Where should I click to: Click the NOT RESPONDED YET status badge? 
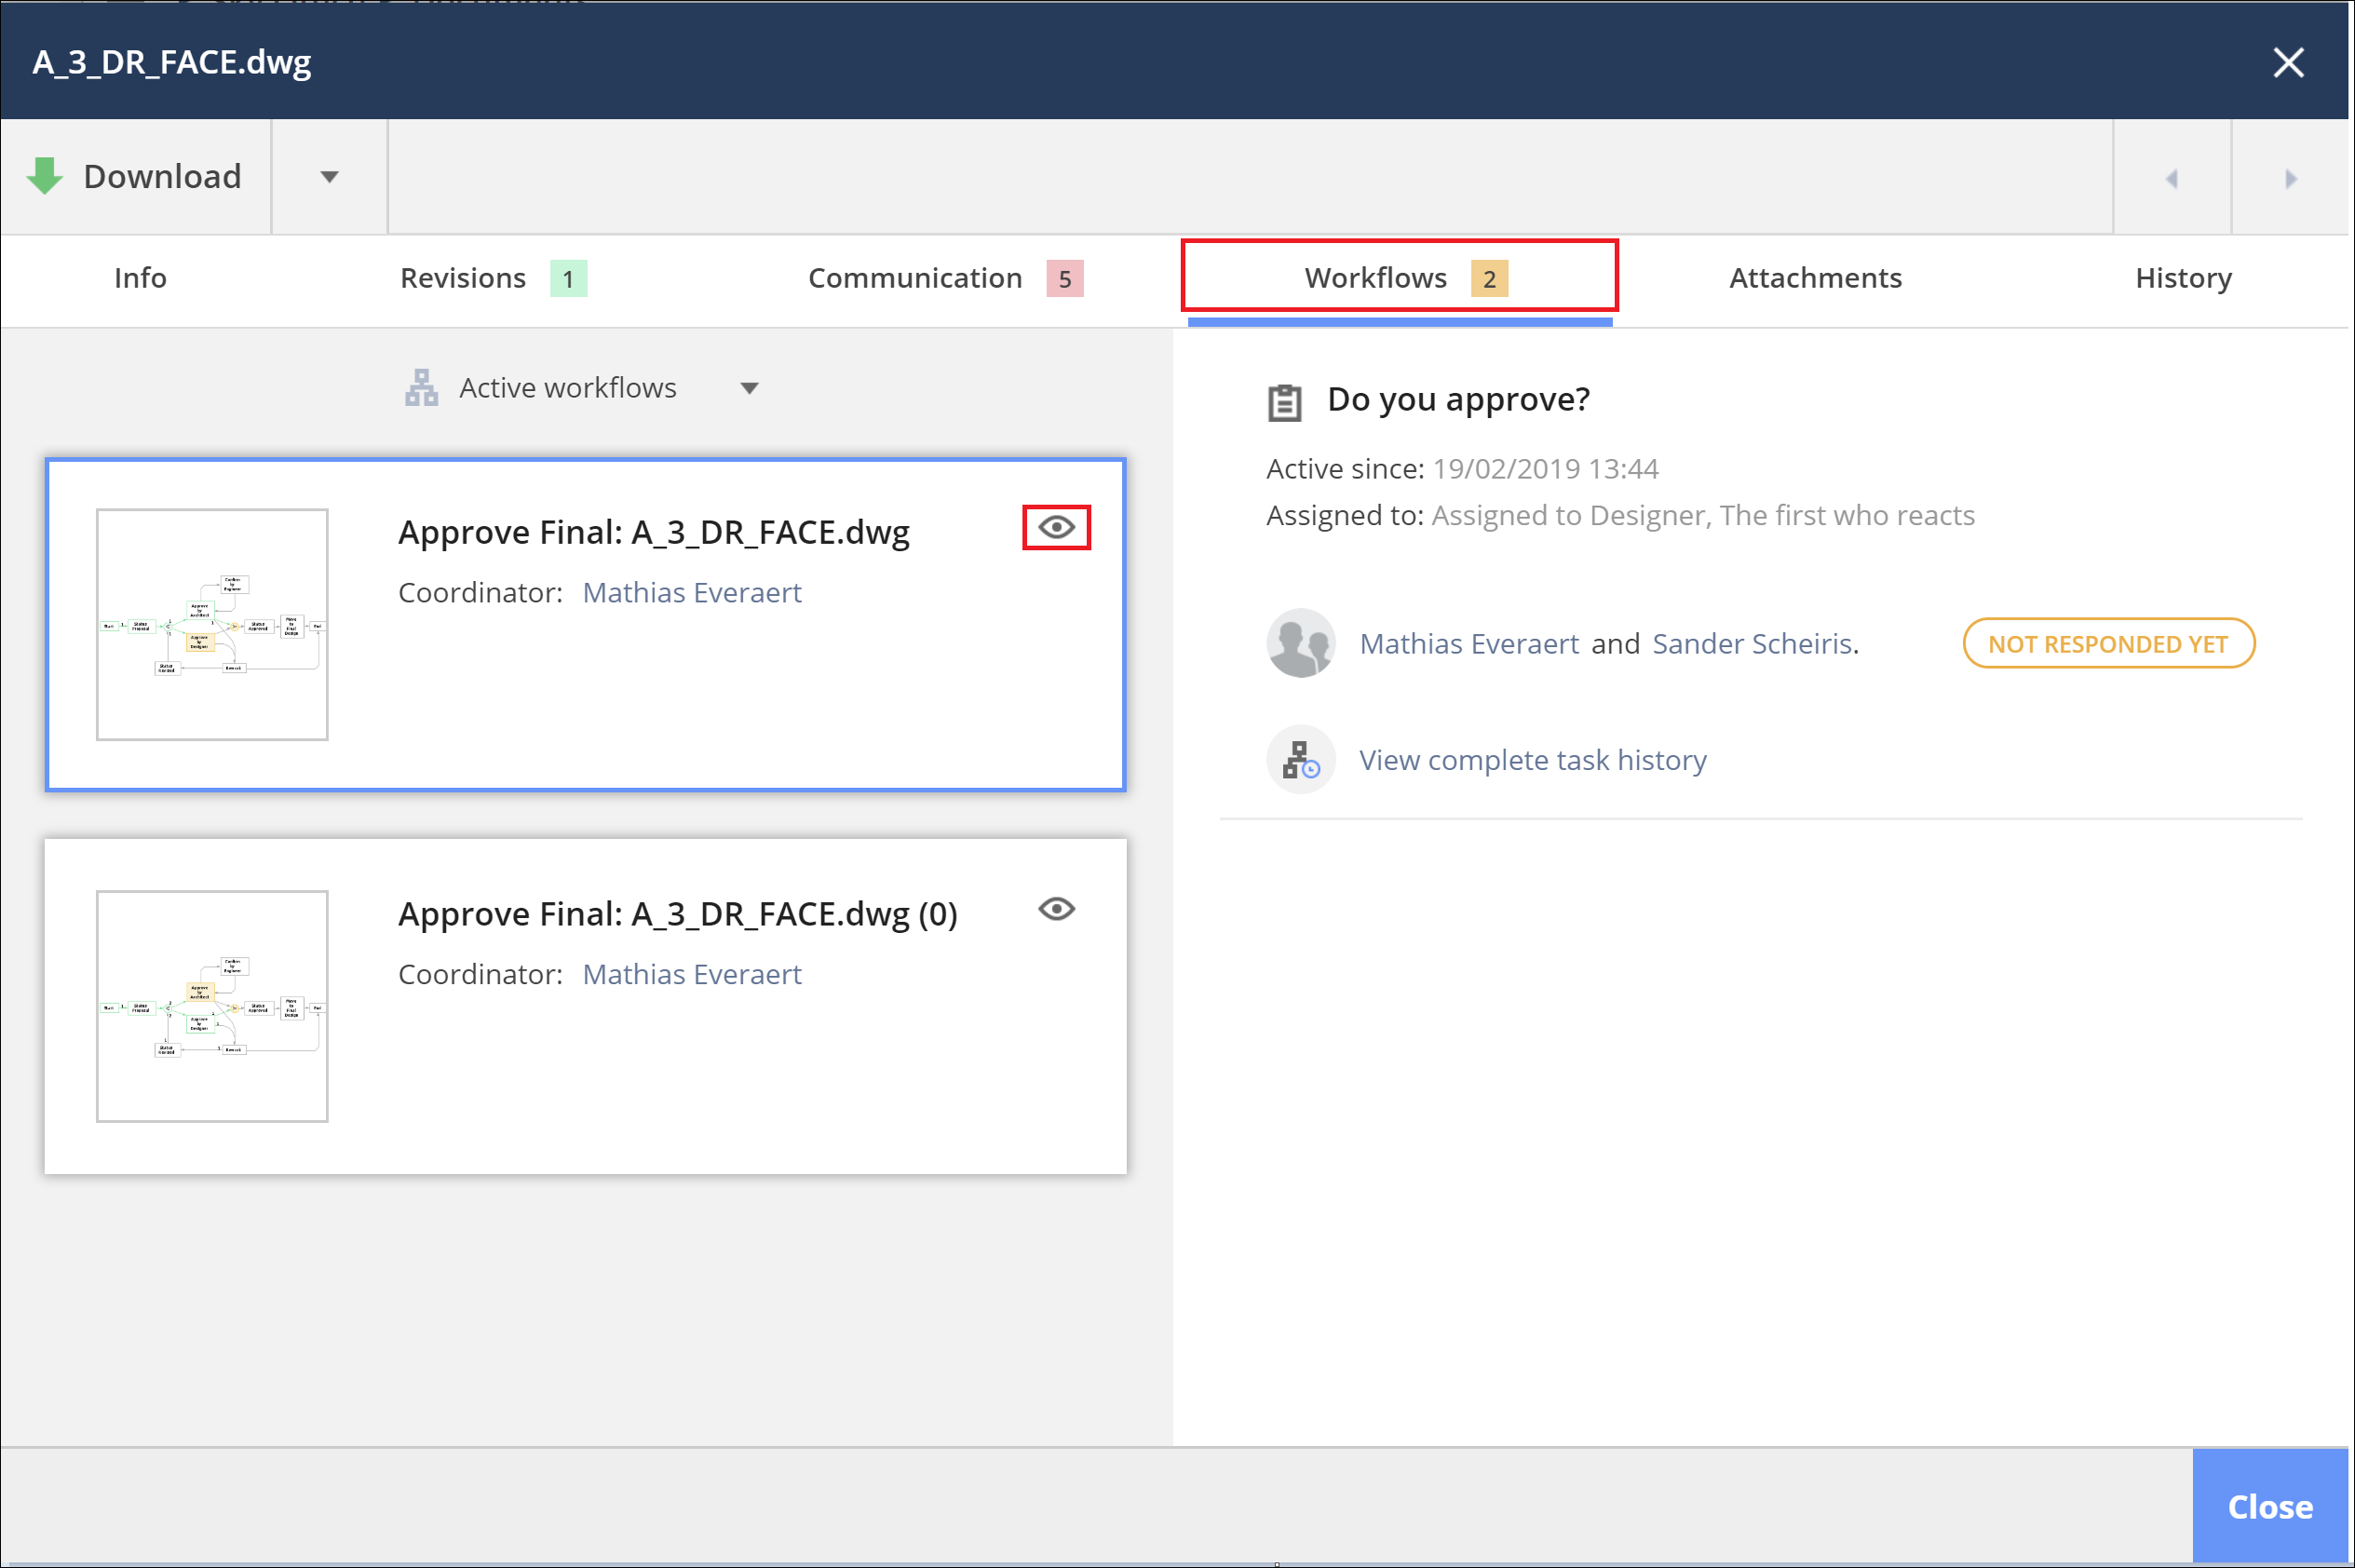(x=2108, y=642)
